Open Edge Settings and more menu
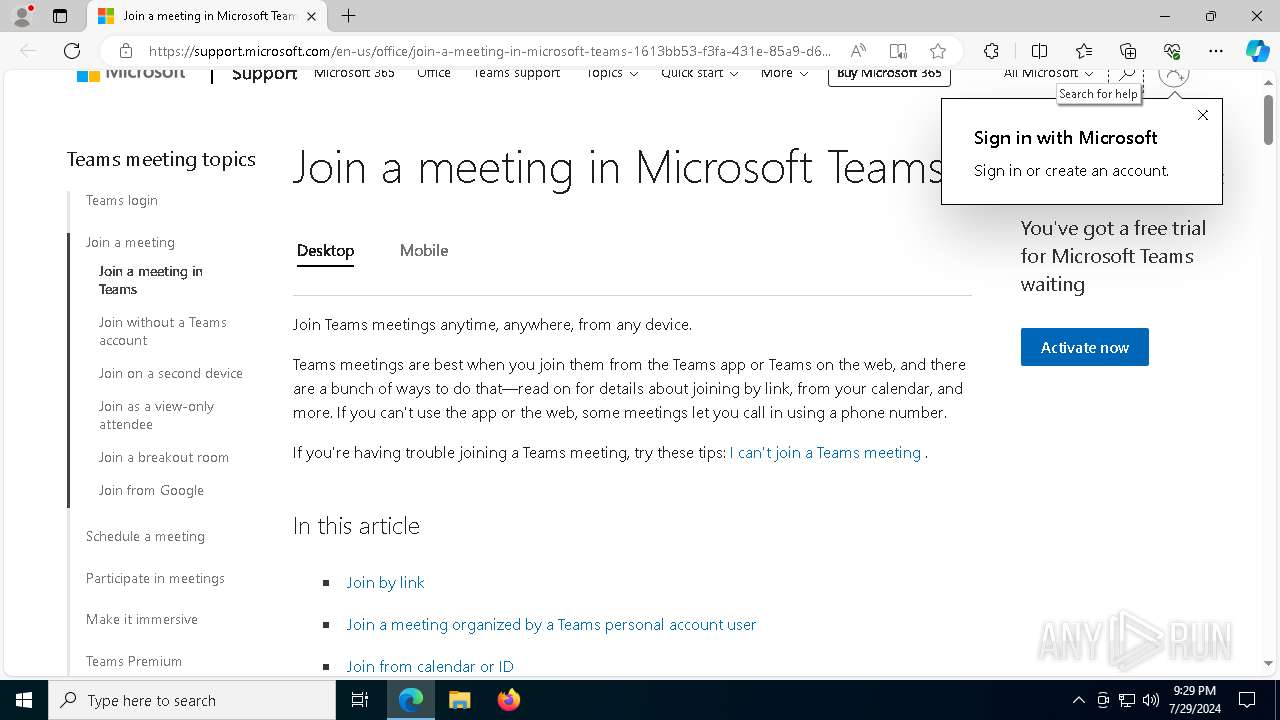Image resolution: width=1280 pixels, height=720 pixels. pyautogui.click(x=1216, y=51)
